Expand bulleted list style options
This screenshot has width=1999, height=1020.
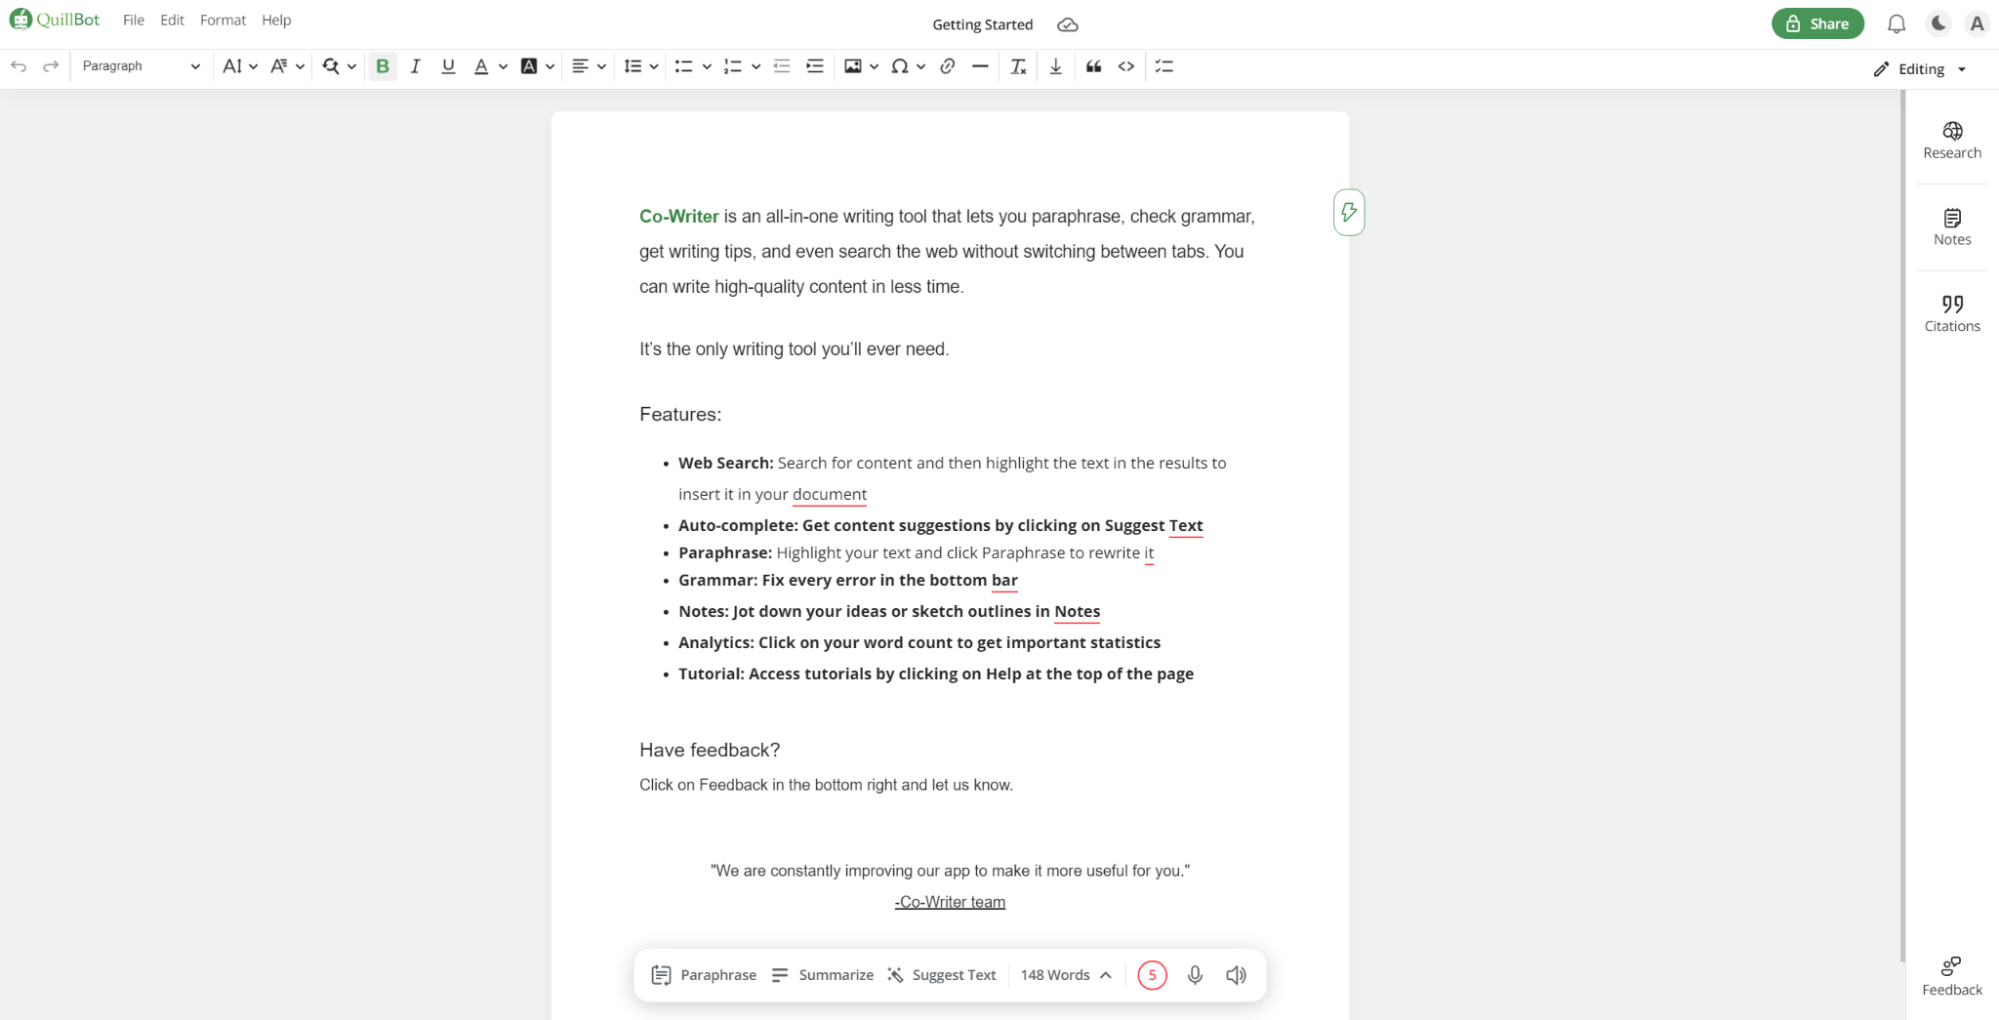(x=707, y=67)
